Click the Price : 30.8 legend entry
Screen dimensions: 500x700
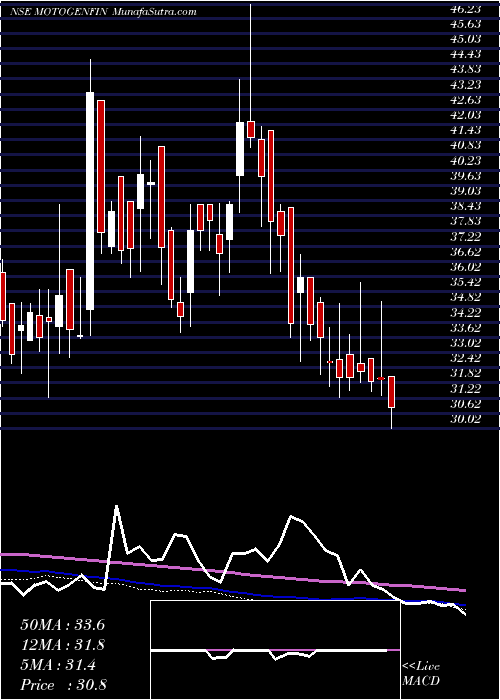[x=62, y=685]
